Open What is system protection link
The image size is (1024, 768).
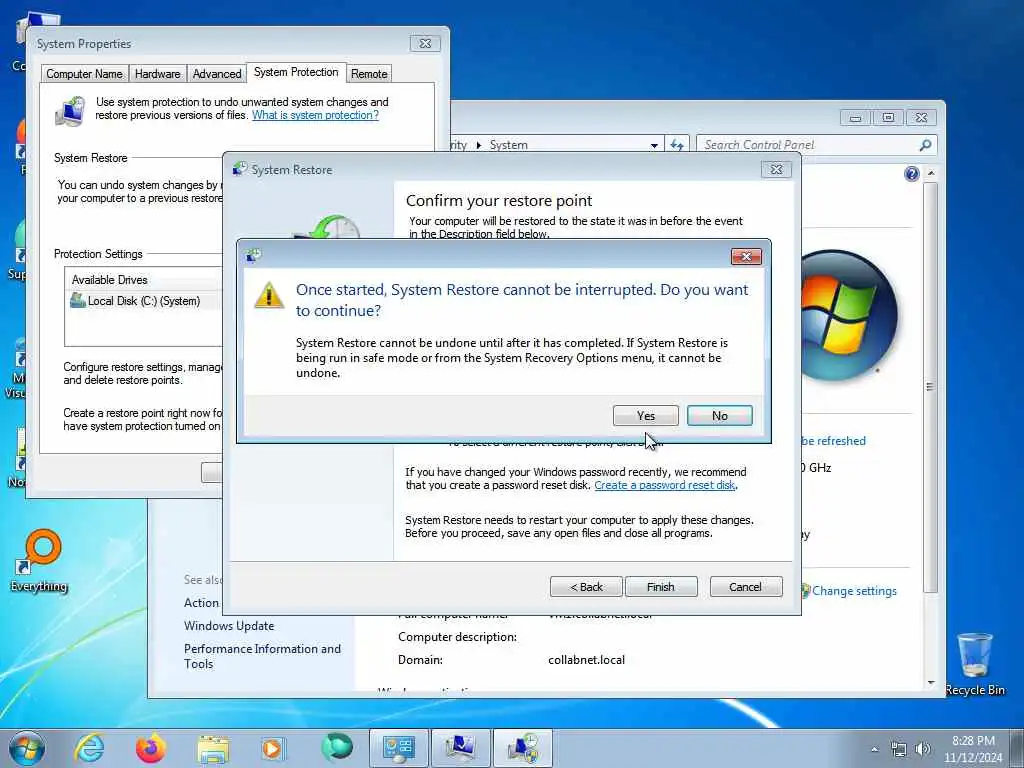315,115
